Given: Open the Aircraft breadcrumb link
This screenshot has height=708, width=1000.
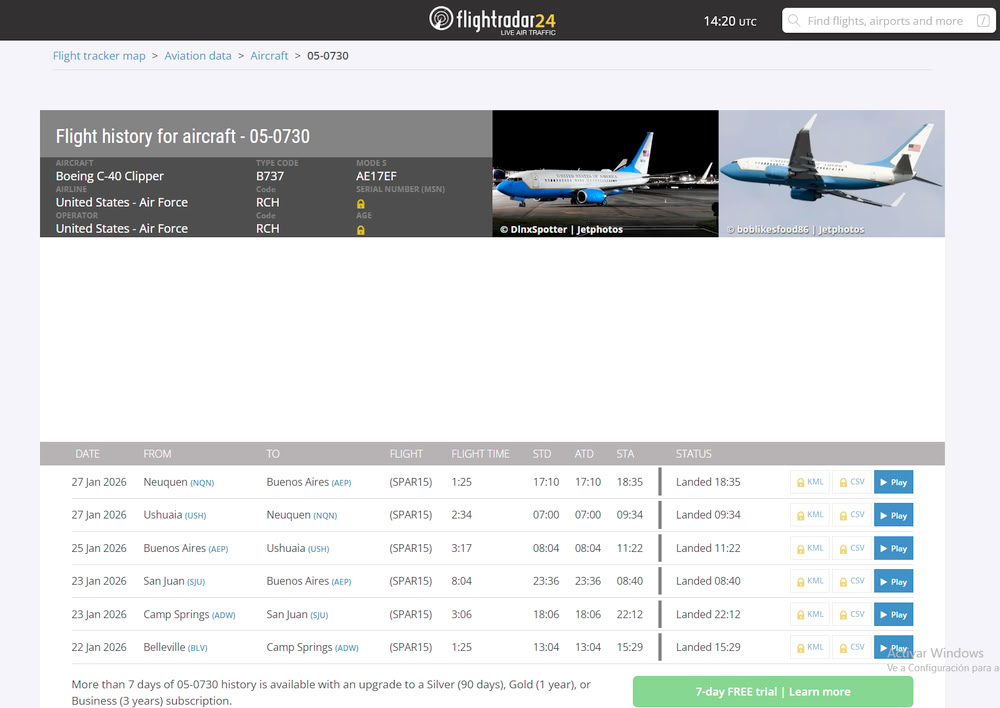Looking at the screenshot, I should click(269, 56).
